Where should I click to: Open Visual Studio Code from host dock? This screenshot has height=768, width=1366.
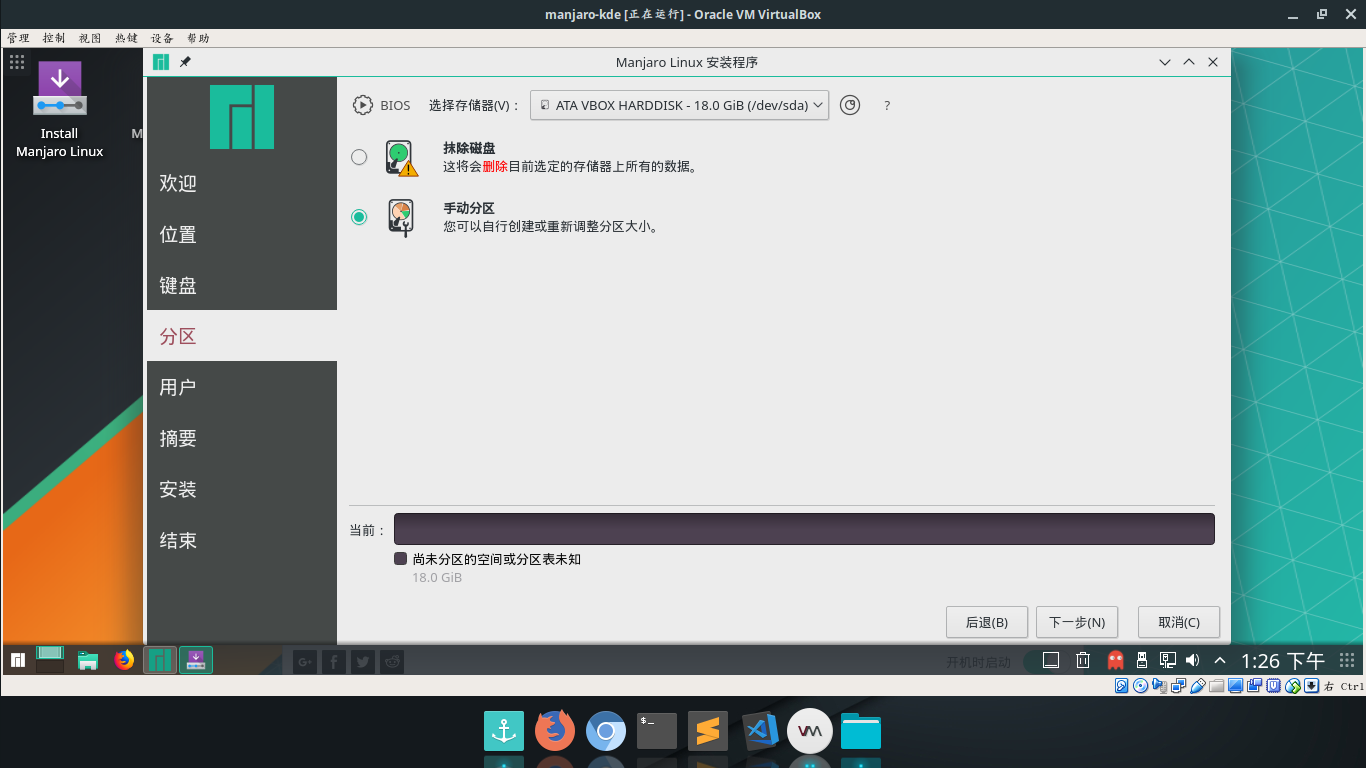(760, 732)
